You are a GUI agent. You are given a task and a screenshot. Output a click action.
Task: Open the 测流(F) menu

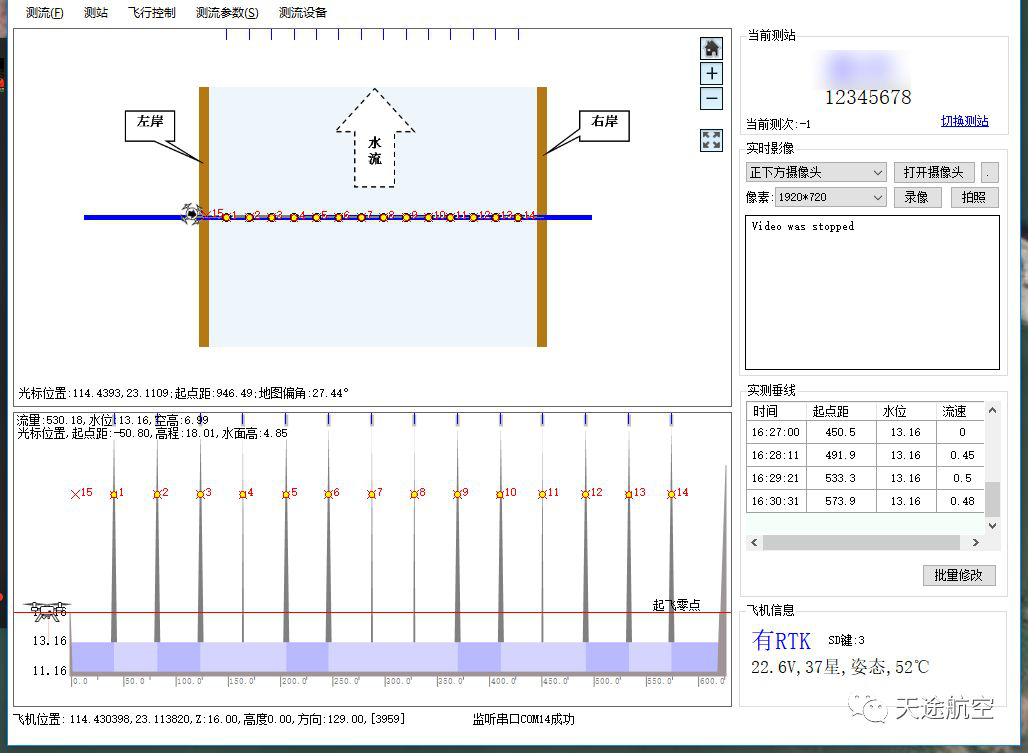click(x=44, y=13)
